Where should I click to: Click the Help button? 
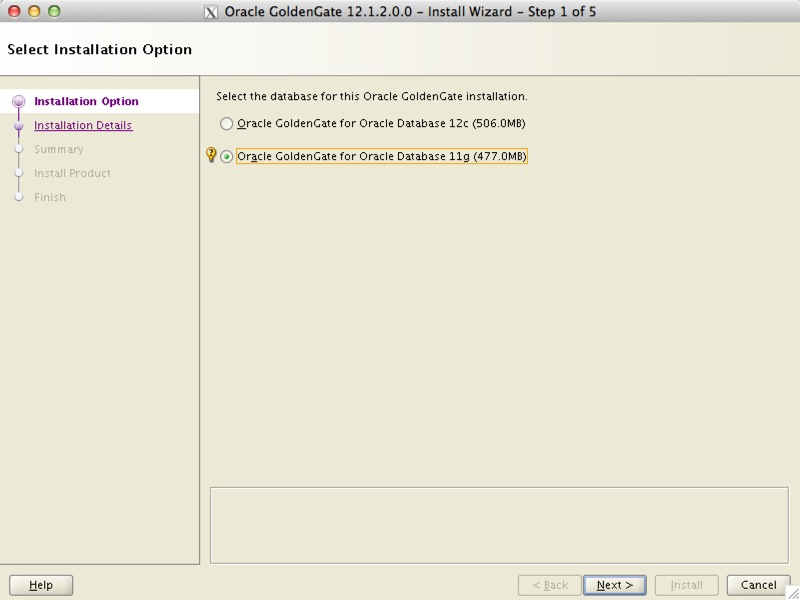point(41,585)
